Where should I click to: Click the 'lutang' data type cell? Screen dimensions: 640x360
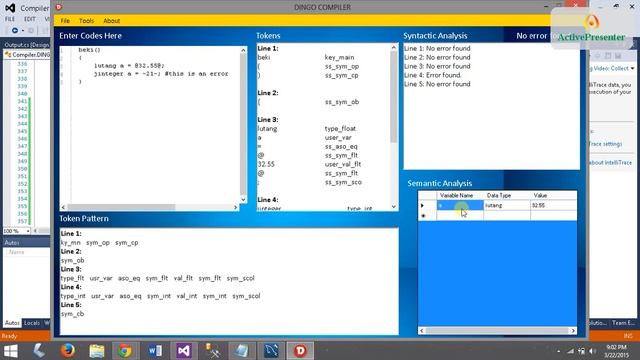point(507,205)
